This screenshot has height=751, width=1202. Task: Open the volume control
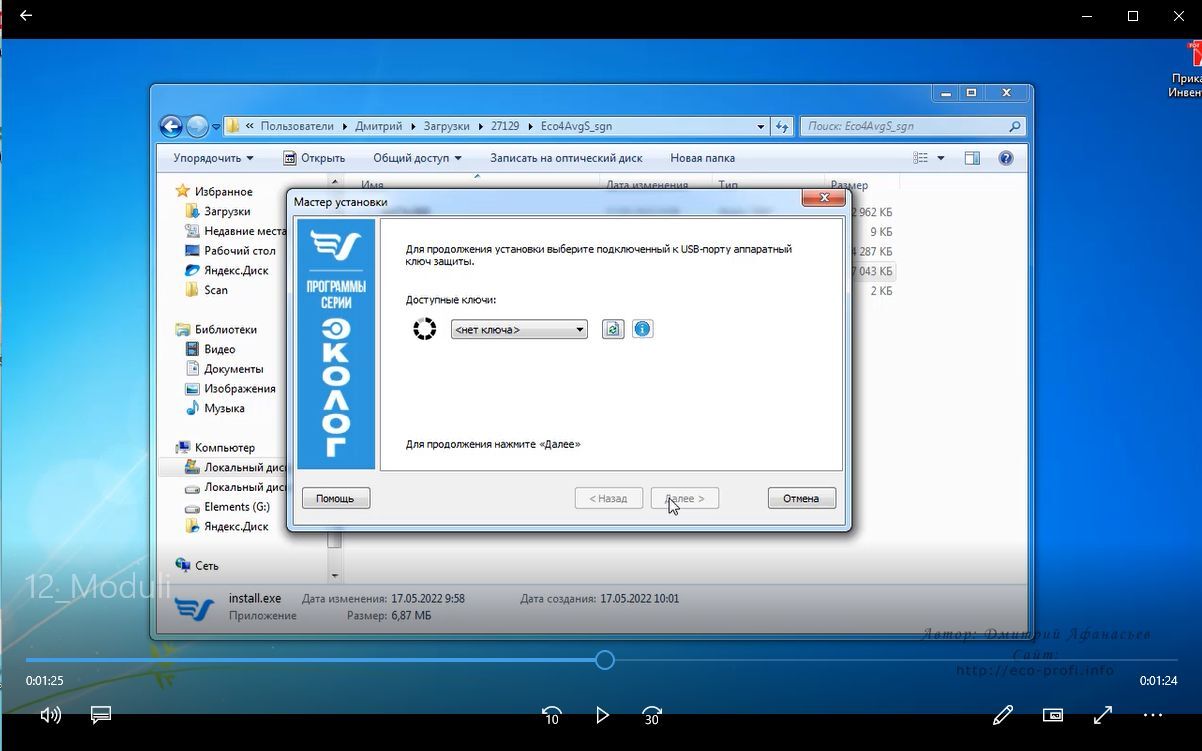coord(50,715)
